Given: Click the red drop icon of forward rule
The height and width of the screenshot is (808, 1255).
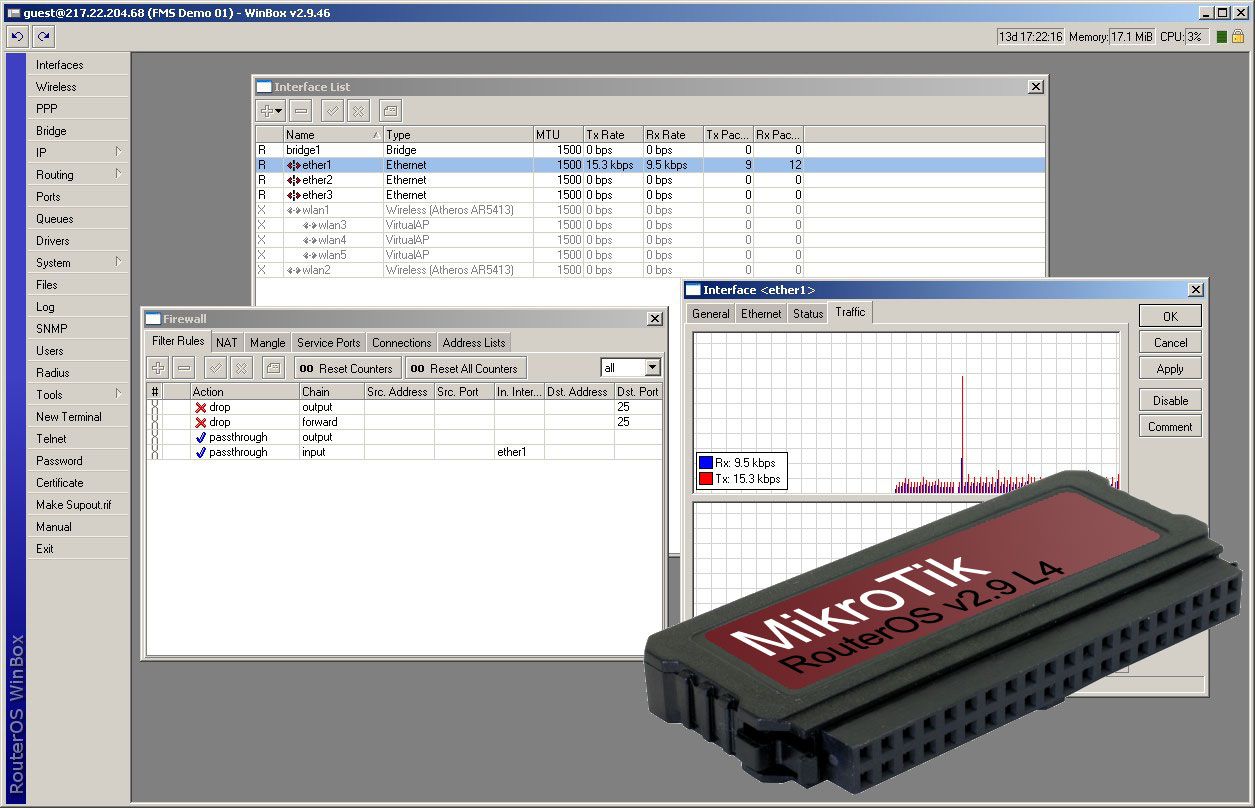Looking at the screenshot, I should 200,422.
